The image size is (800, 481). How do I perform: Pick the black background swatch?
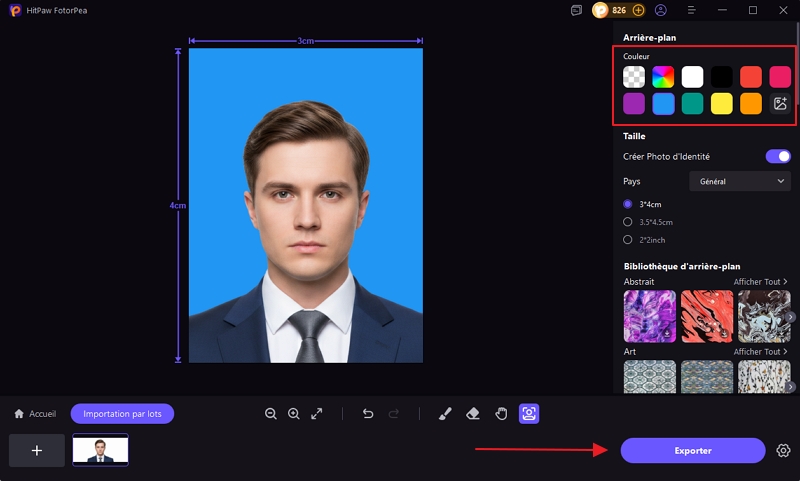(721, 77)
